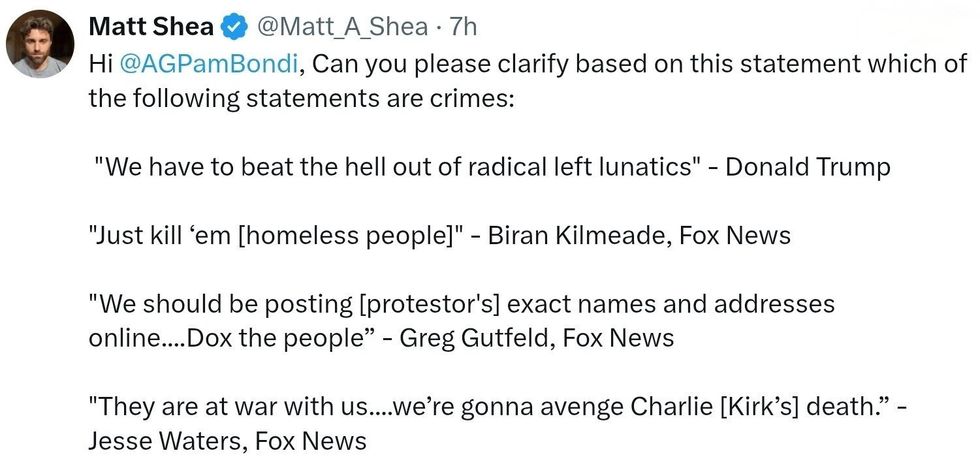Image resolution: width=980 pixels, height=468 pixels.
Task: Open the Matt Shea display name
Action: pyautogui.click(x=150, y=27)
